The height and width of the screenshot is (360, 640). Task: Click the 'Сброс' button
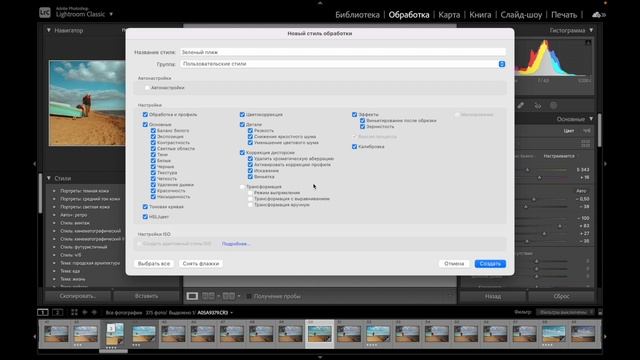561,296
